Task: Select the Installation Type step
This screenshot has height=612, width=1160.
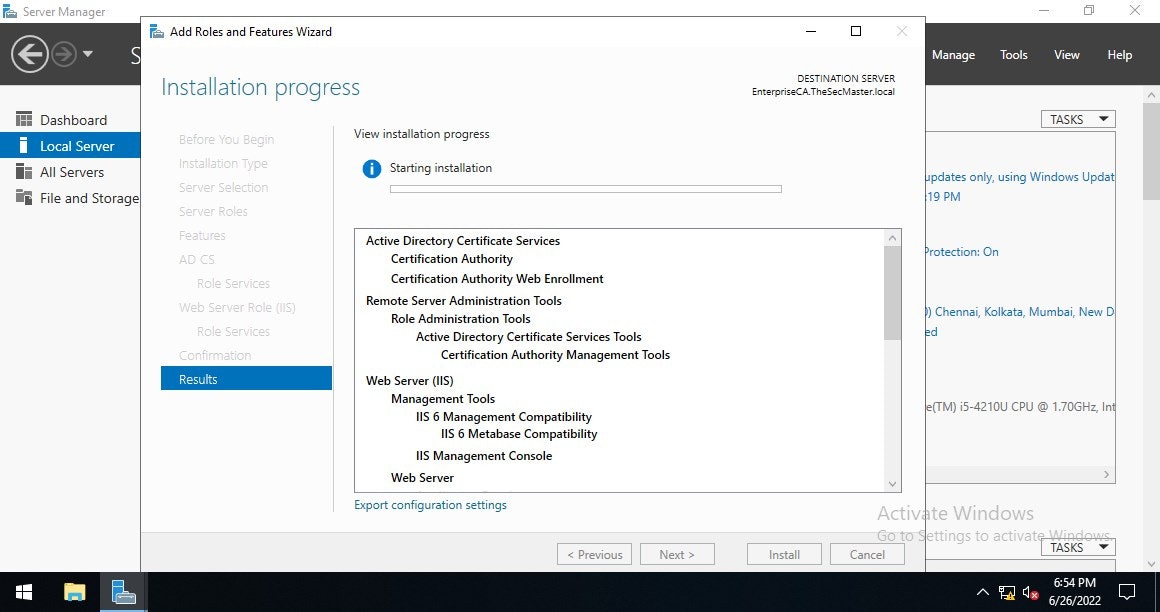Action: coord(223,164)
